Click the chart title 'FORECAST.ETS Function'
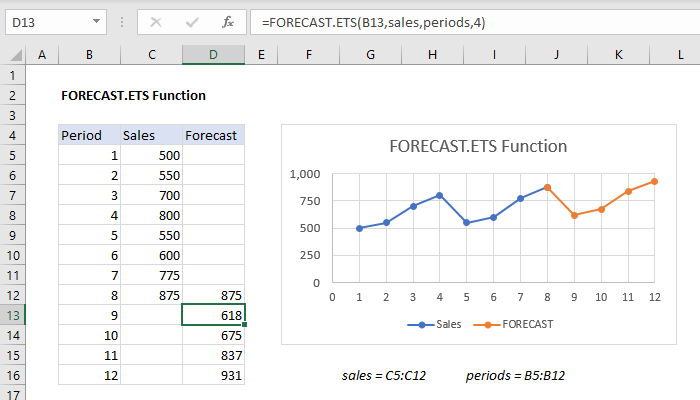 pyautogui.click(x=478, y=146)
